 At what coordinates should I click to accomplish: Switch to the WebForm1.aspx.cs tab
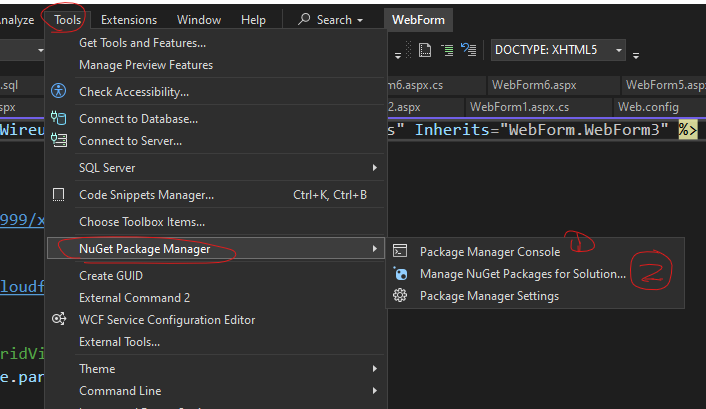519,107
